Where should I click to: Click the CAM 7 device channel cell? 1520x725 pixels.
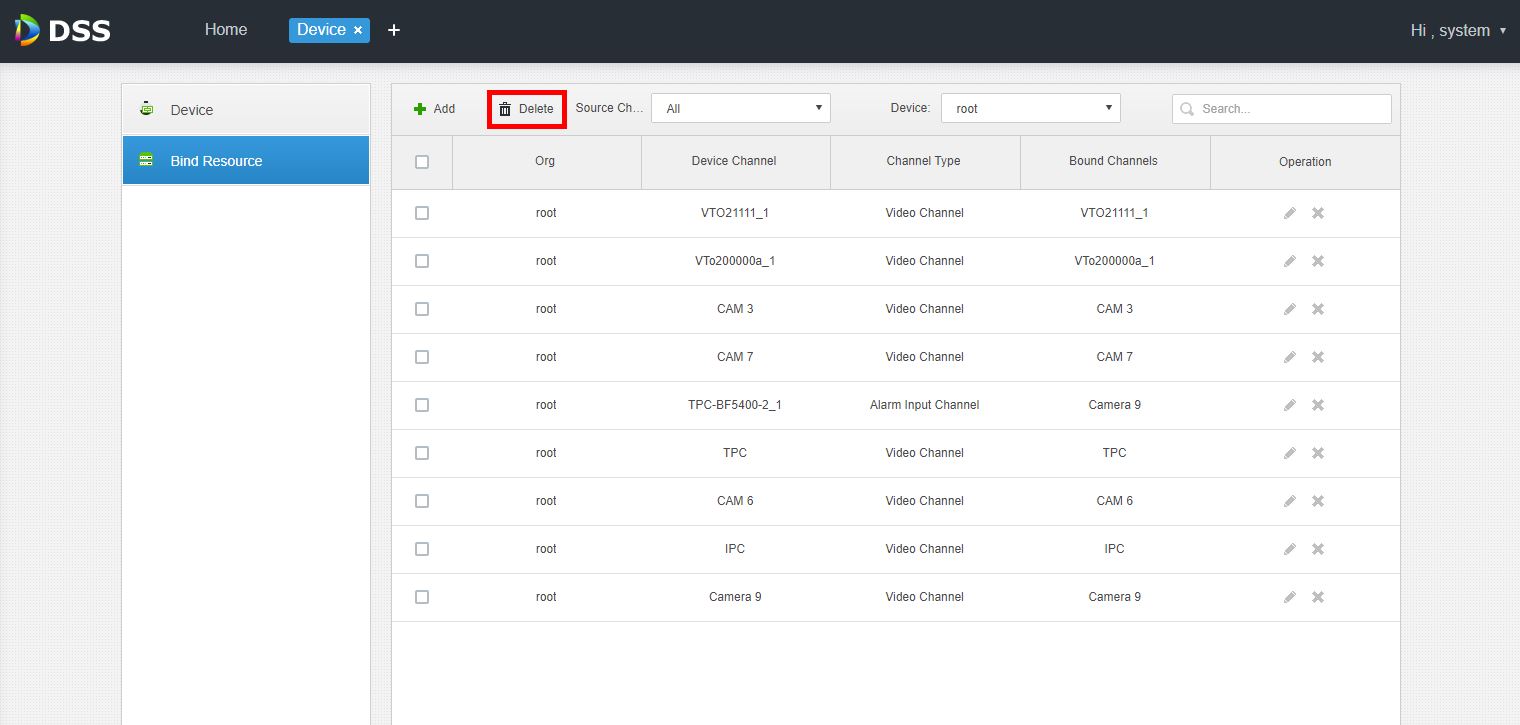point(735,357)
